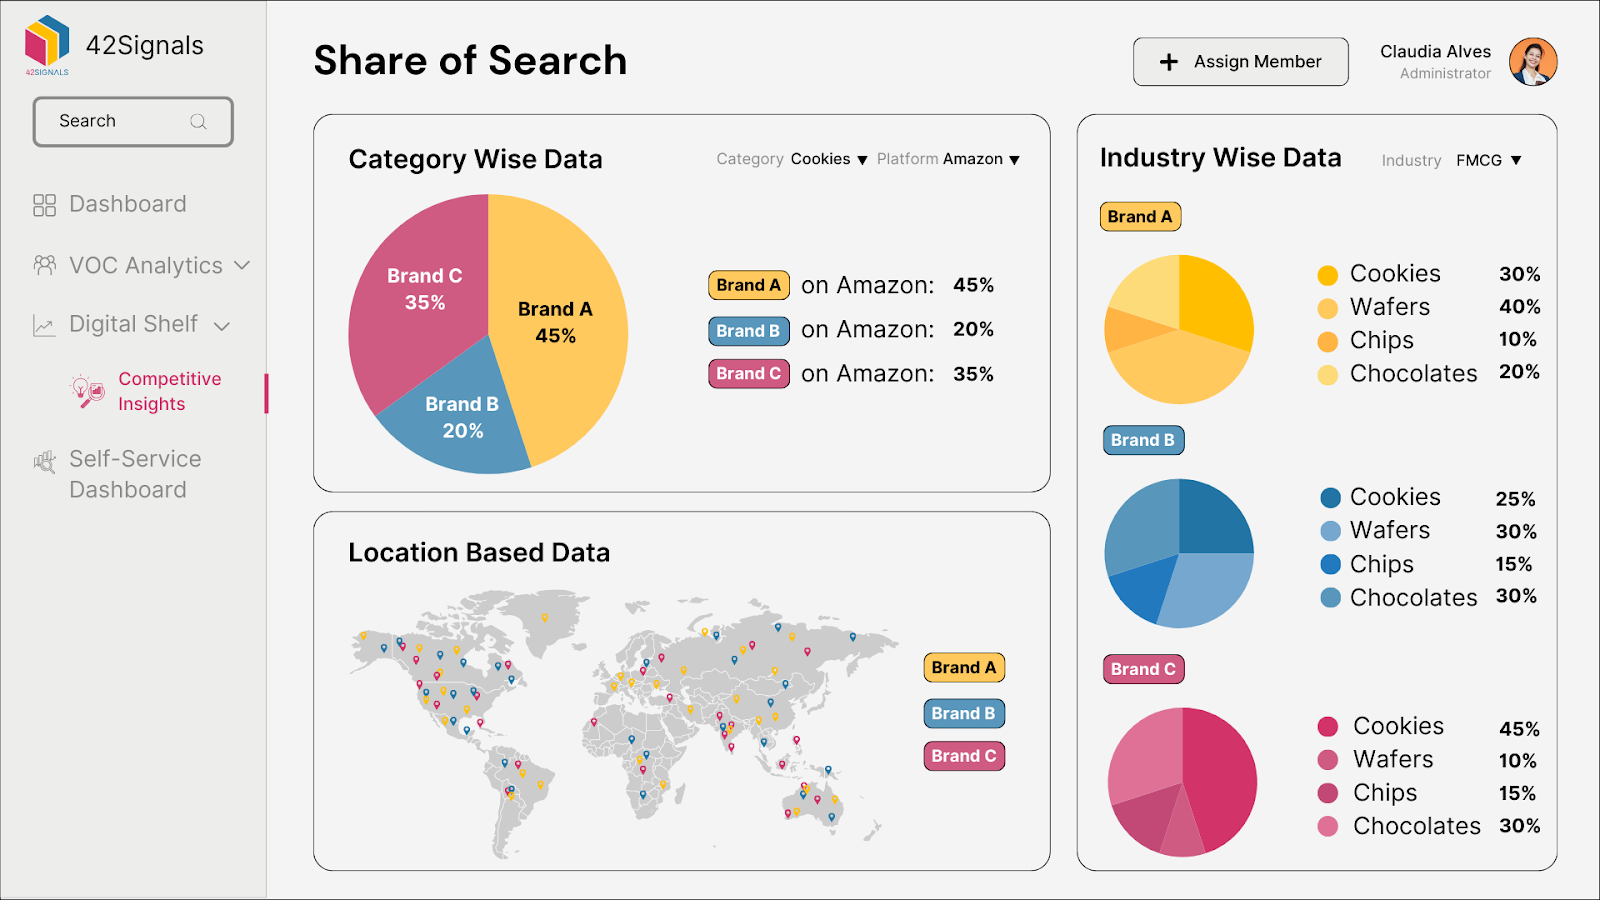The width and height of the screenshot is (1600, 900).
Task: Click the Brand A badge in Category Wise Data
Action: coord(748,285)
